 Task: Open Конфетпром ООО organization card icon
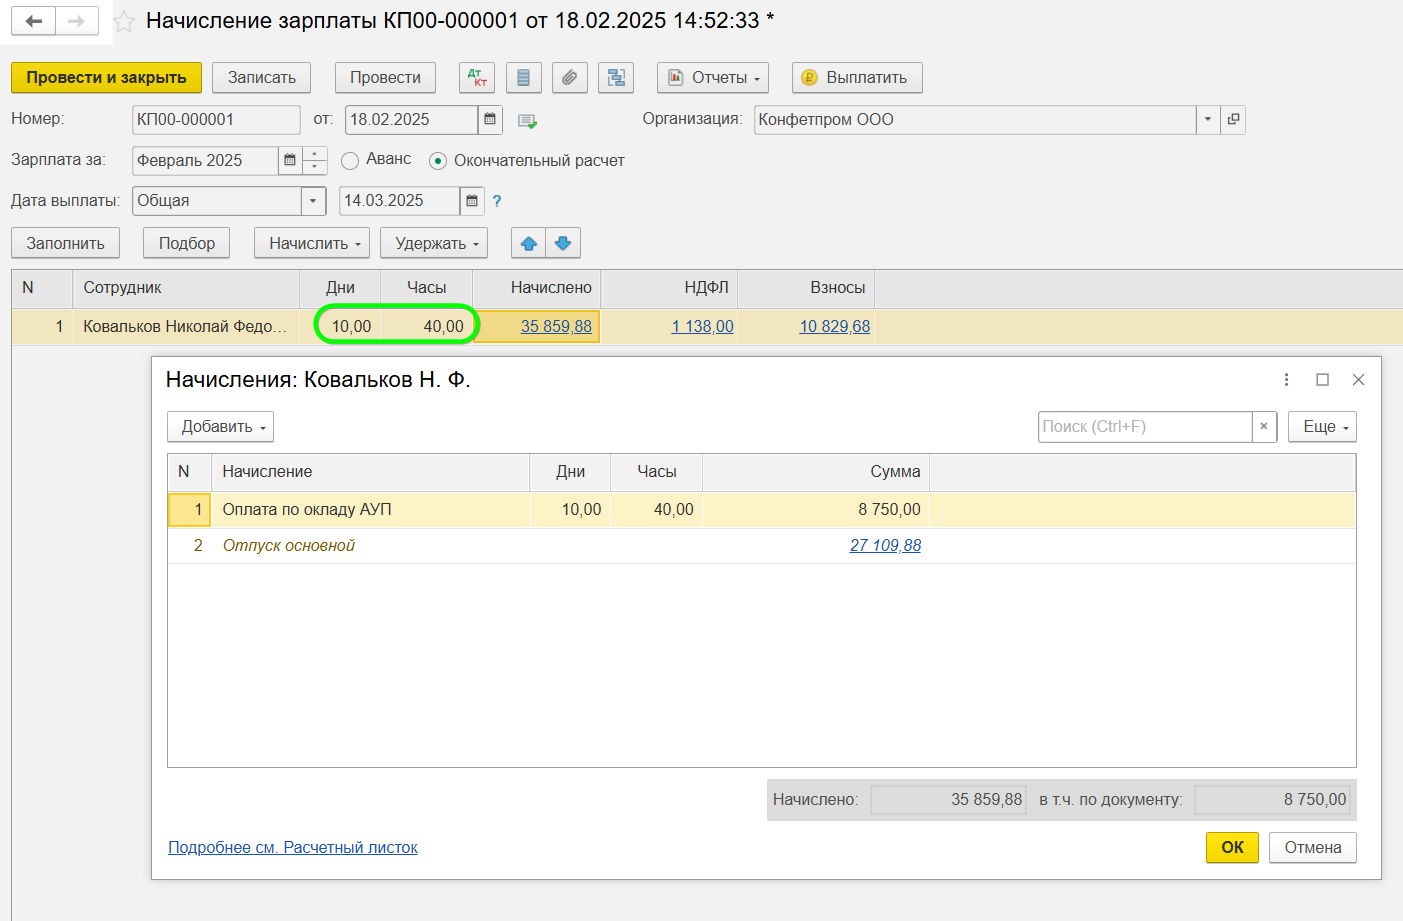click(x=1233, y=119)
